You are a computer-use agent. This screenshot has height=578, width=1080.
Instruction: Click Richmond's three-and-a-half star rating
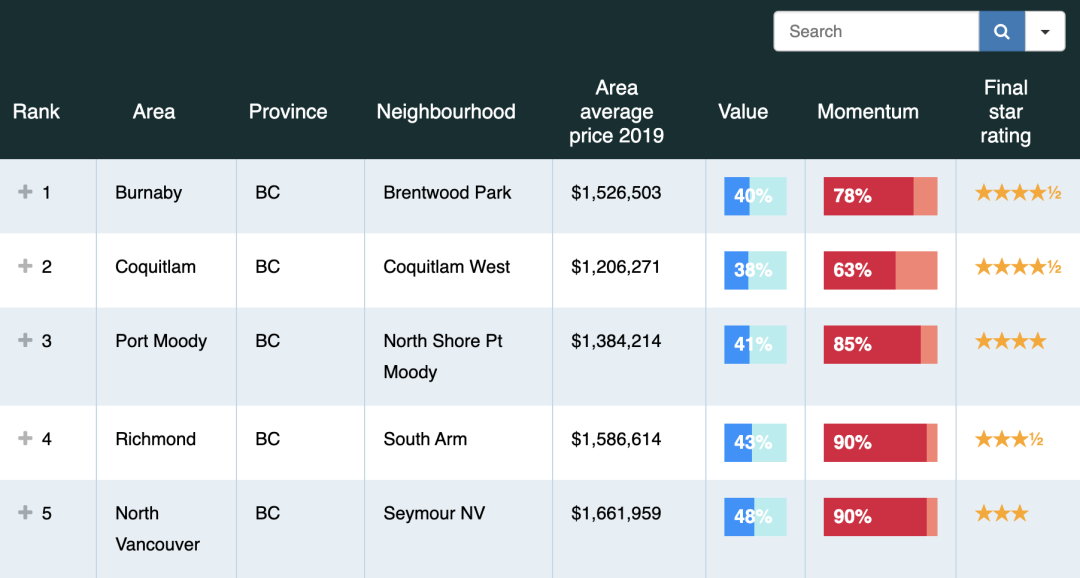1009,439
